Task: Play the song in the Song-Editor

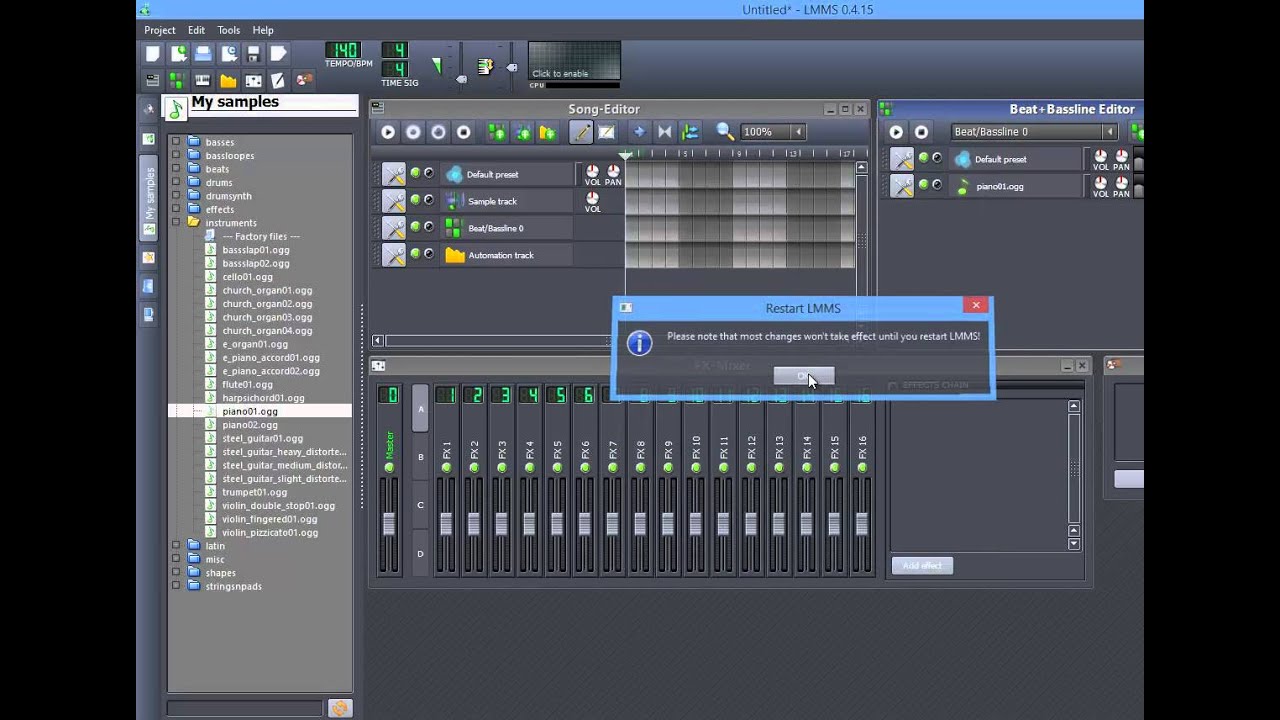Action: [x=388, y=132]
